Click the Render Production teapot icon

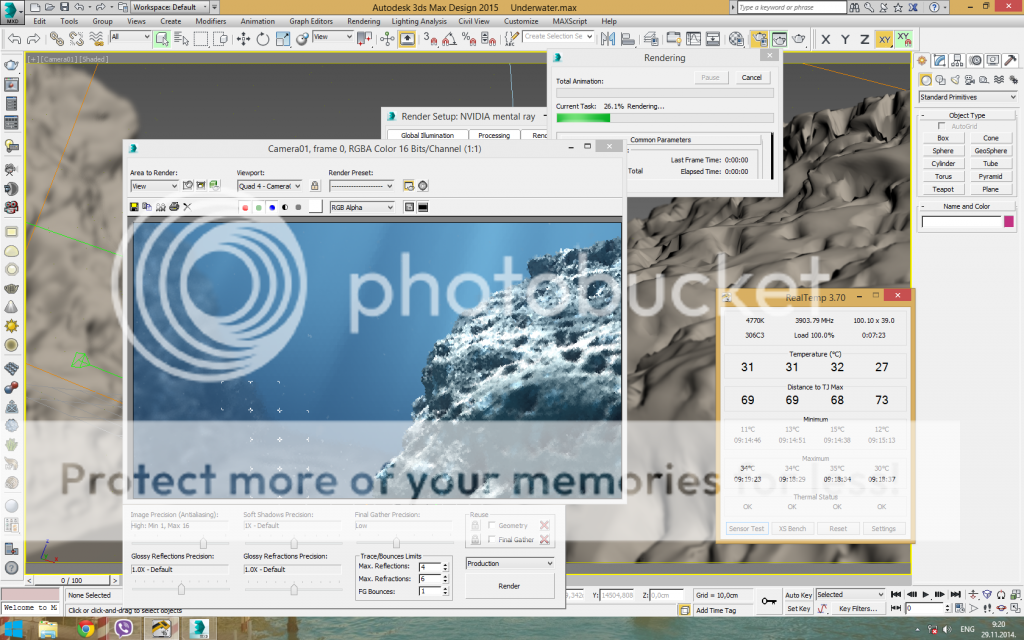pos(799,39)
